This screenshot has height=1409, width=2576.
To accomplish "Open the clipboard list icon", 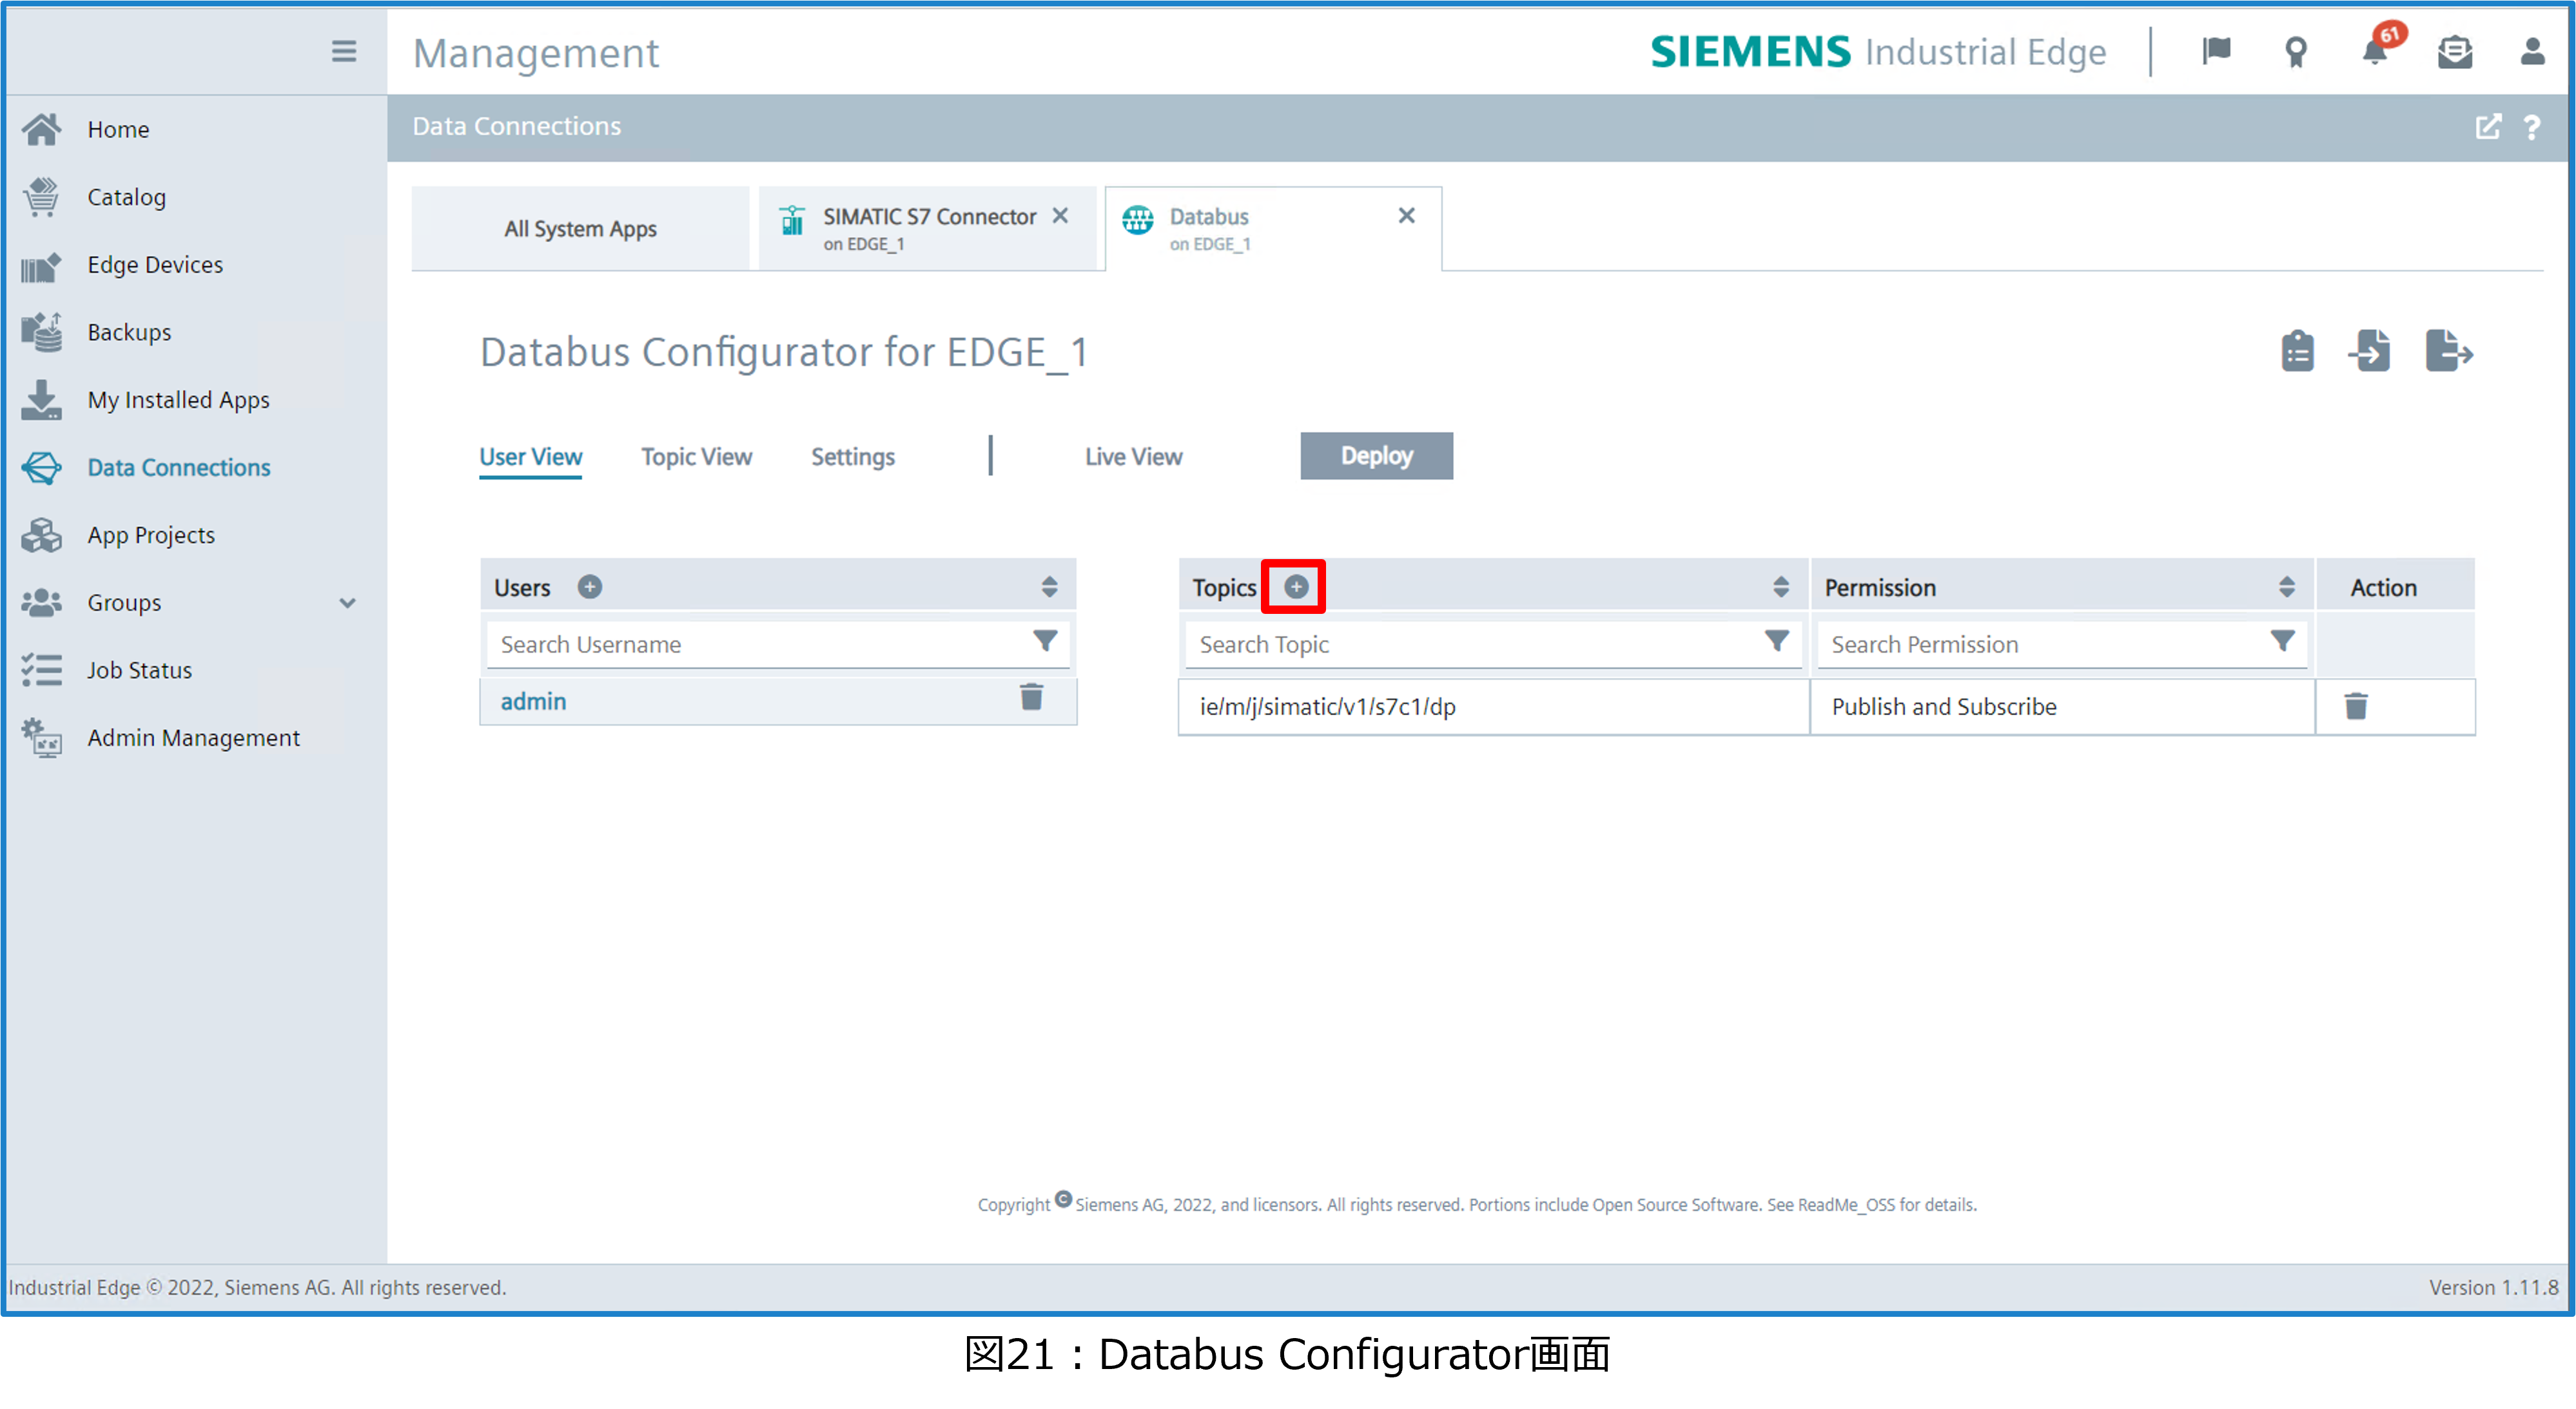I will pyautogui.click(x=2297, y=351).
